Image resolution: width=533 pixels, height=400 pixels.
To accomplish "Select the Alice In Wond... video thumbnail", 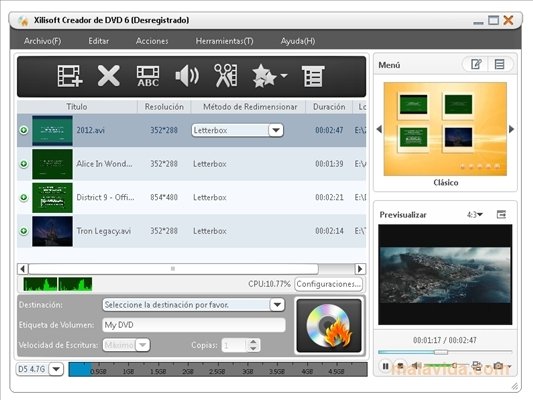I will (52, 164).
